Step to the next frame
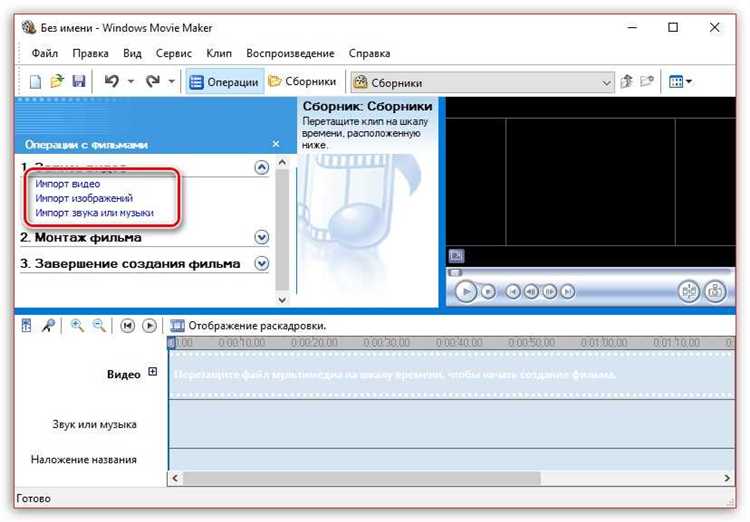 (549, 291)
